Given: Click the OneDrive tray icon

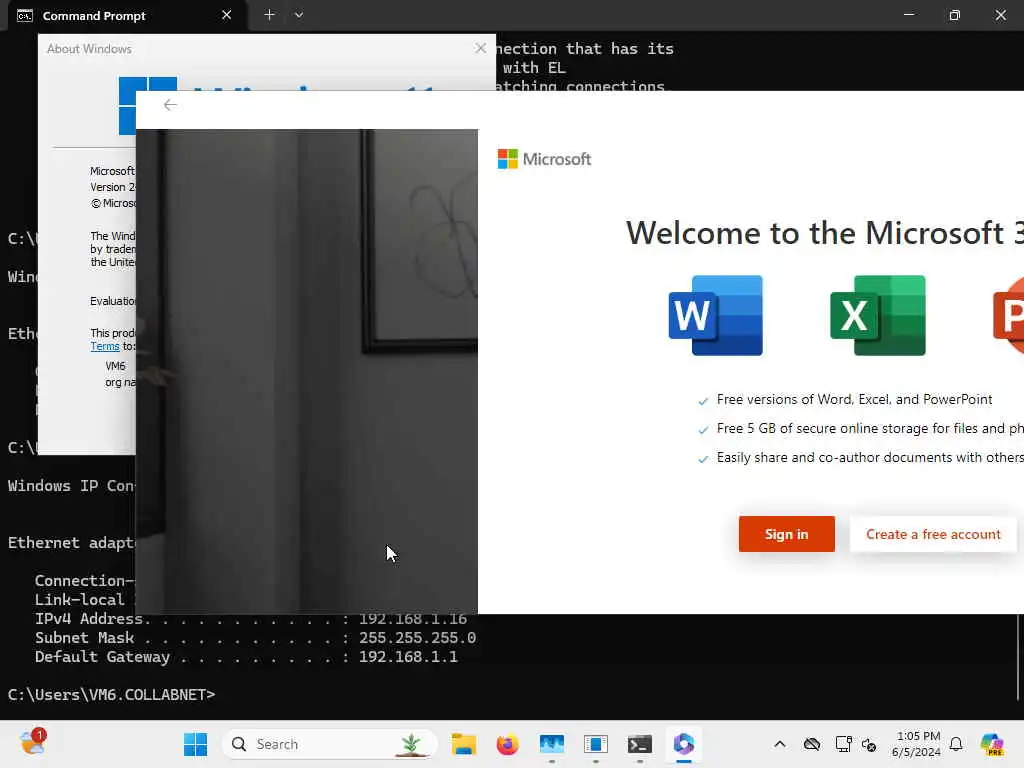Looking at the screenshot, I should point(812,744).
